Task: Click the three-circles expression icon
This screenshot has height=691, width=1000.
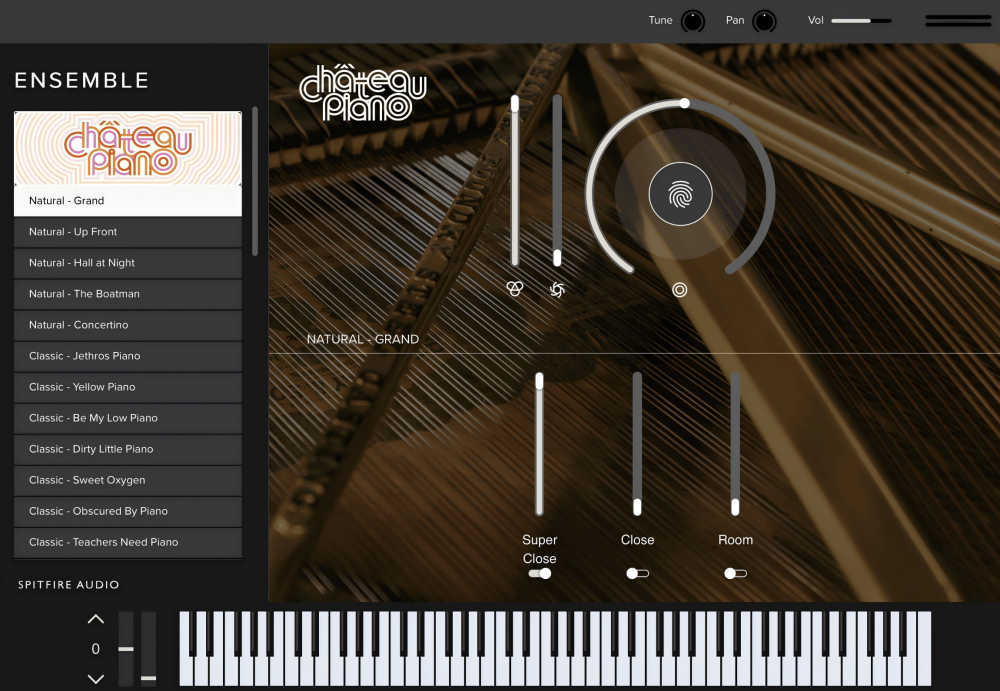Action: point(515,289)
